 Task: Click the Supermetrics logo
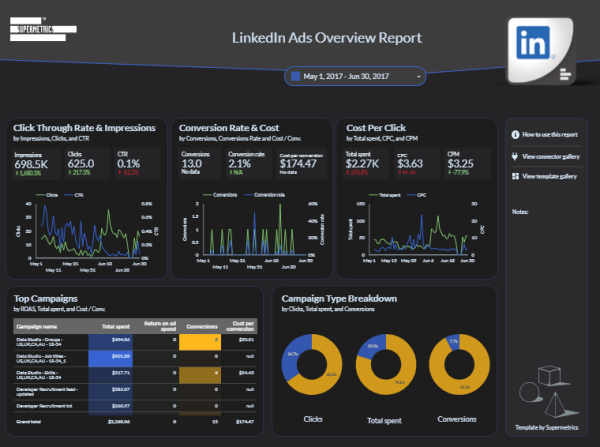(43, 29)
